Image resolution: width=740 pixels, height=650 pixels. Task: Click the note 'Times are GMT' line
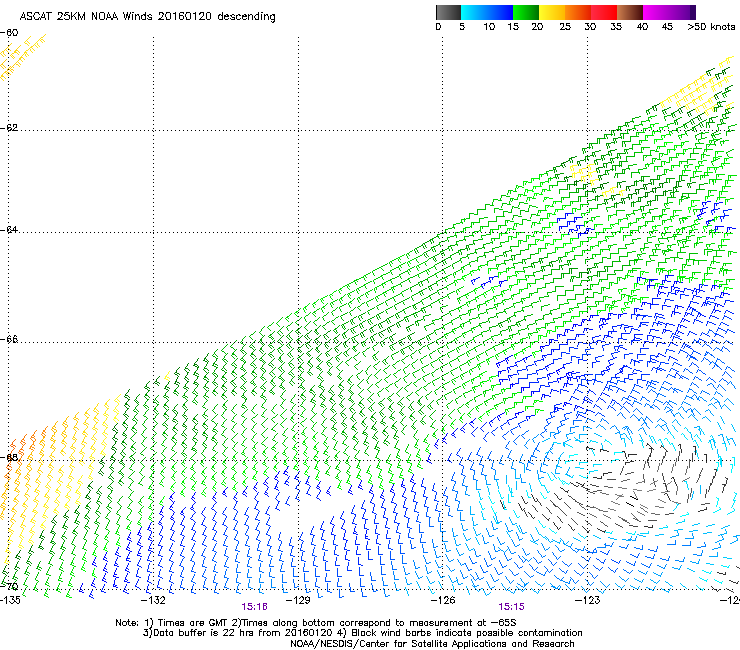316,623
